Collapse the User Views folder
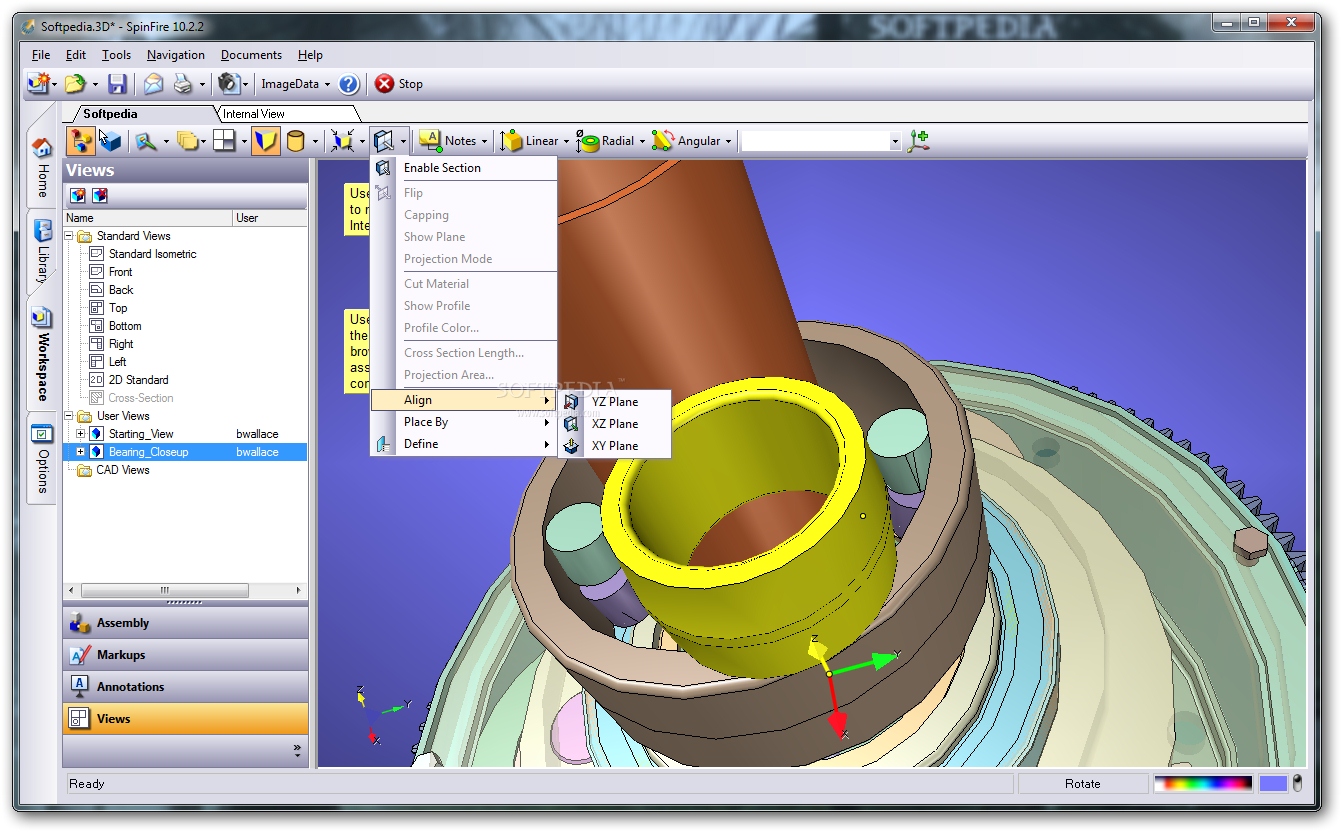 [69, 416]
